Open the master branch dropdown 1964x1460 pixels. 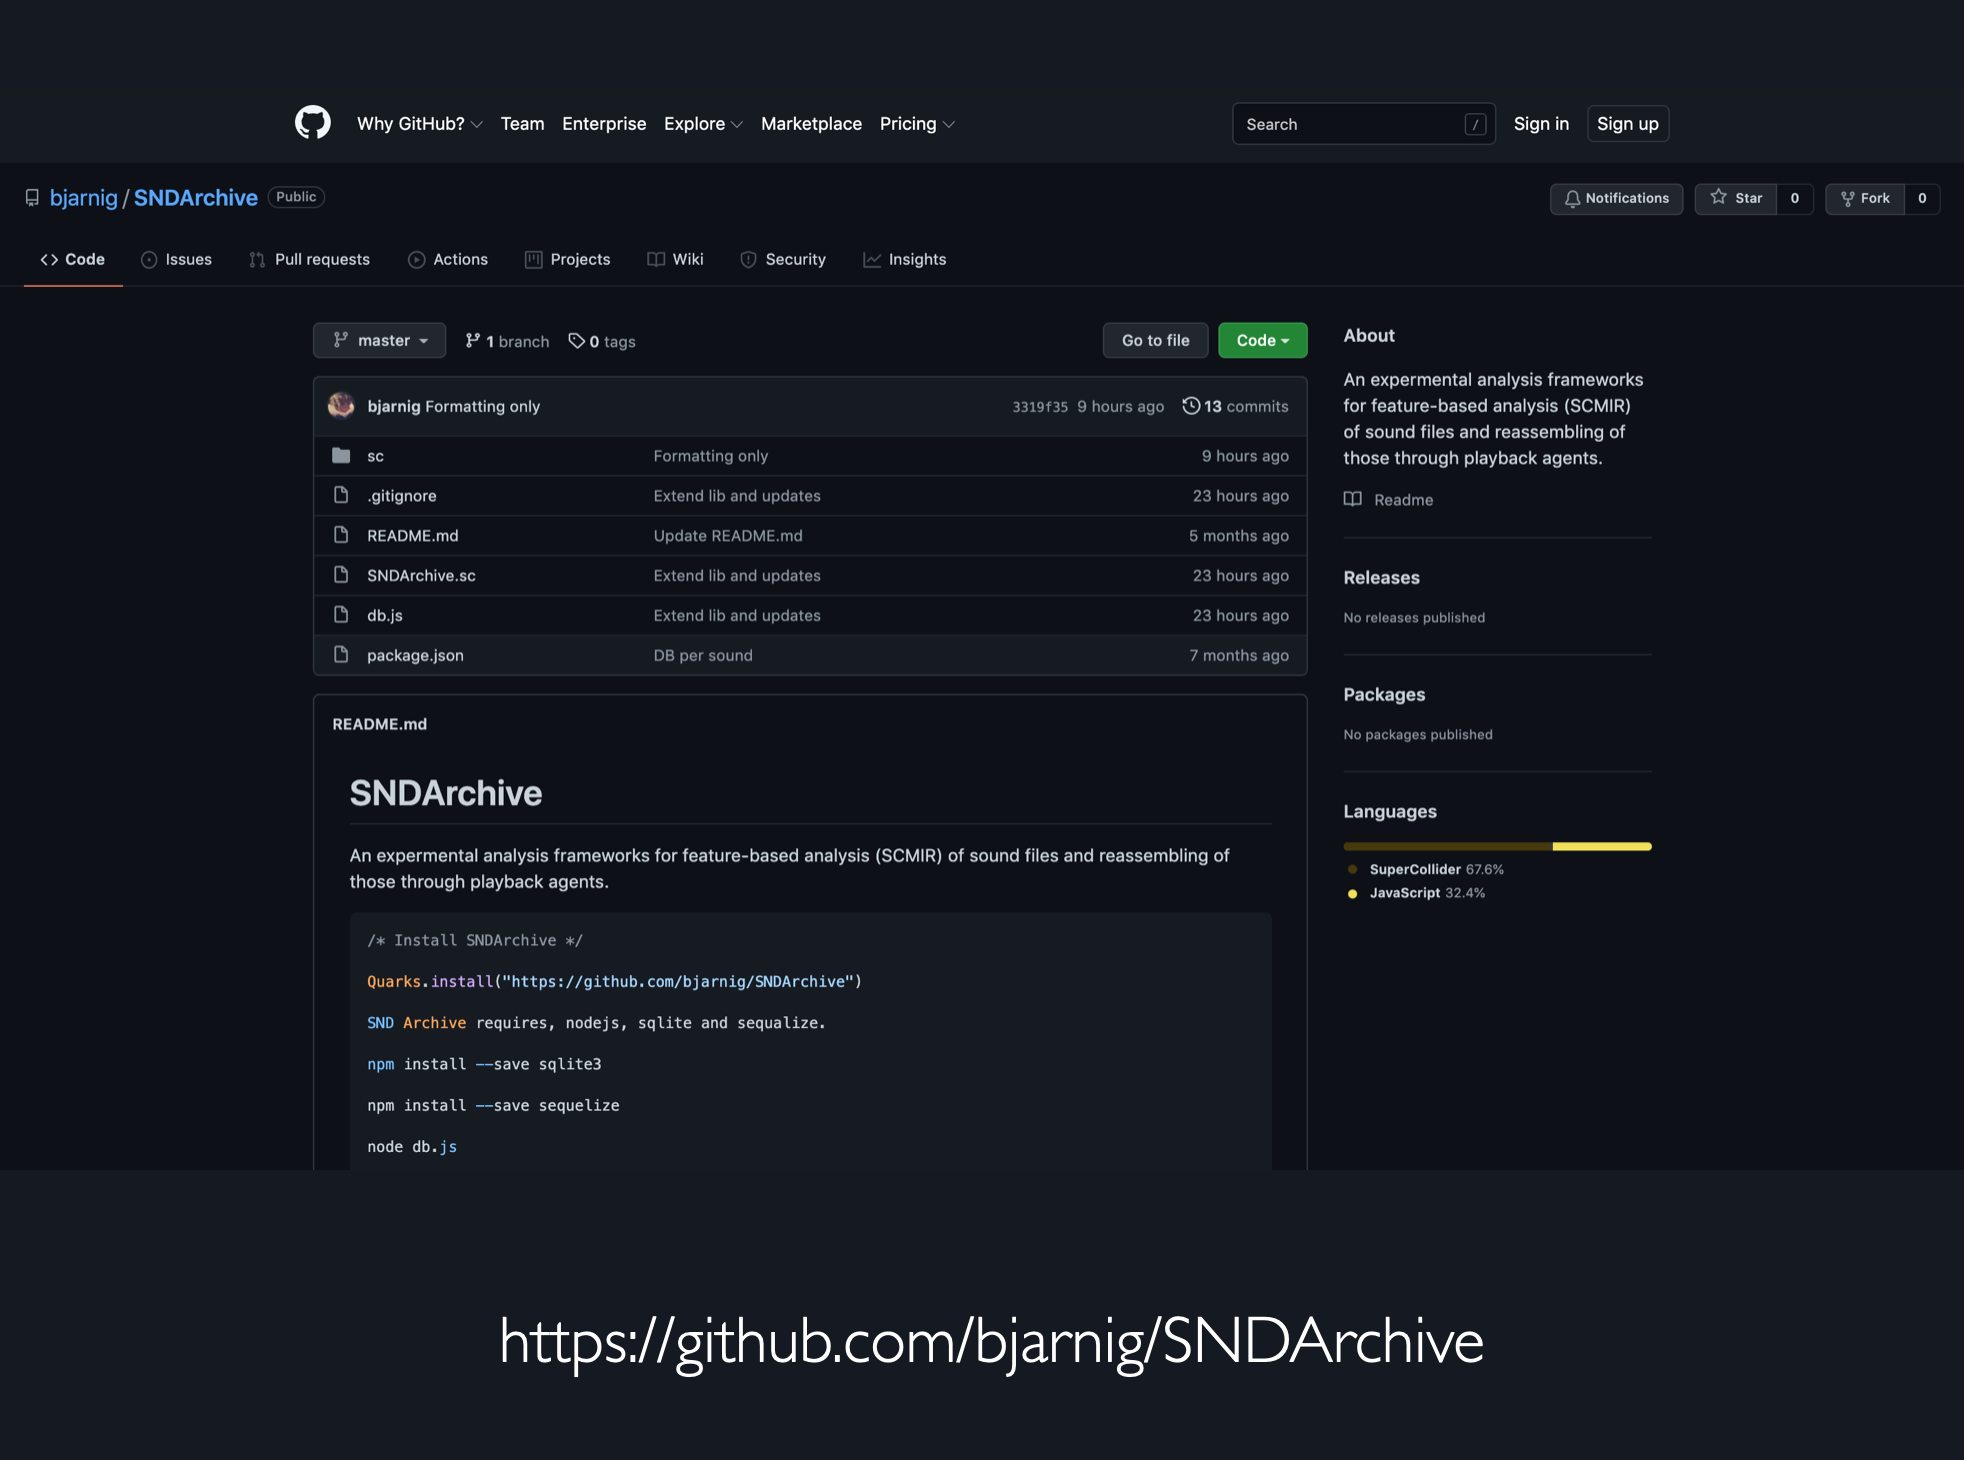[x=379, y=341]
